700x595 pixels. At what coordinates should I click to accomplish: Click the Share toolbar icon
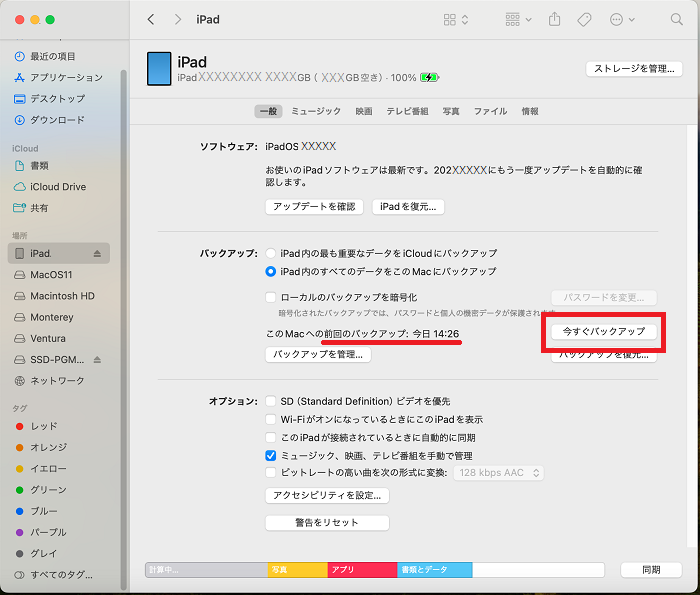[554, 19]
